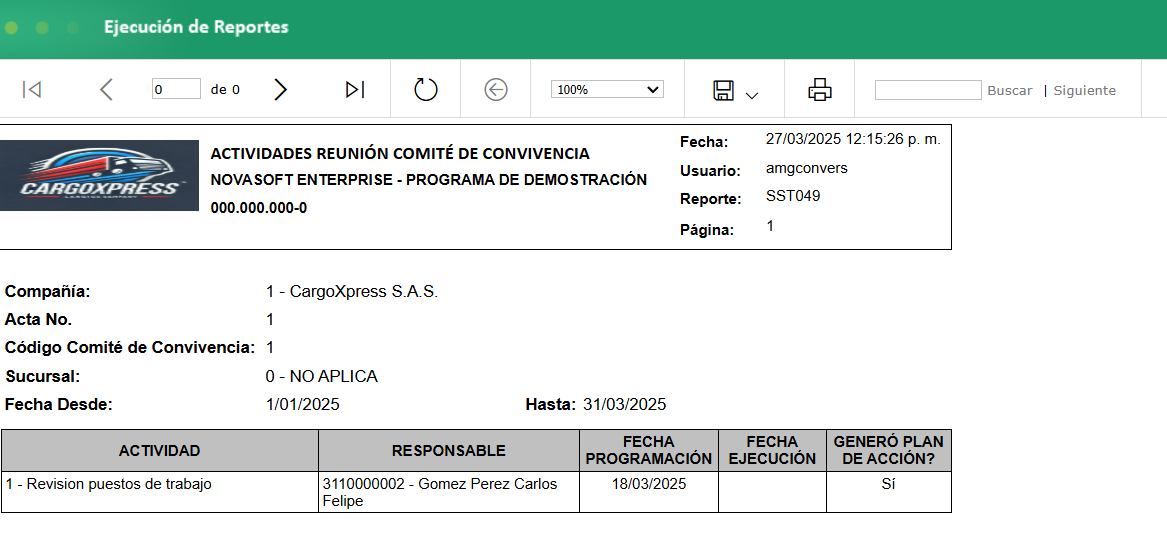The height and width of the screenshot is (556, 1167).
Task: Print the report using printer icon
Action: pyautogui.click(x=819, y=89)
